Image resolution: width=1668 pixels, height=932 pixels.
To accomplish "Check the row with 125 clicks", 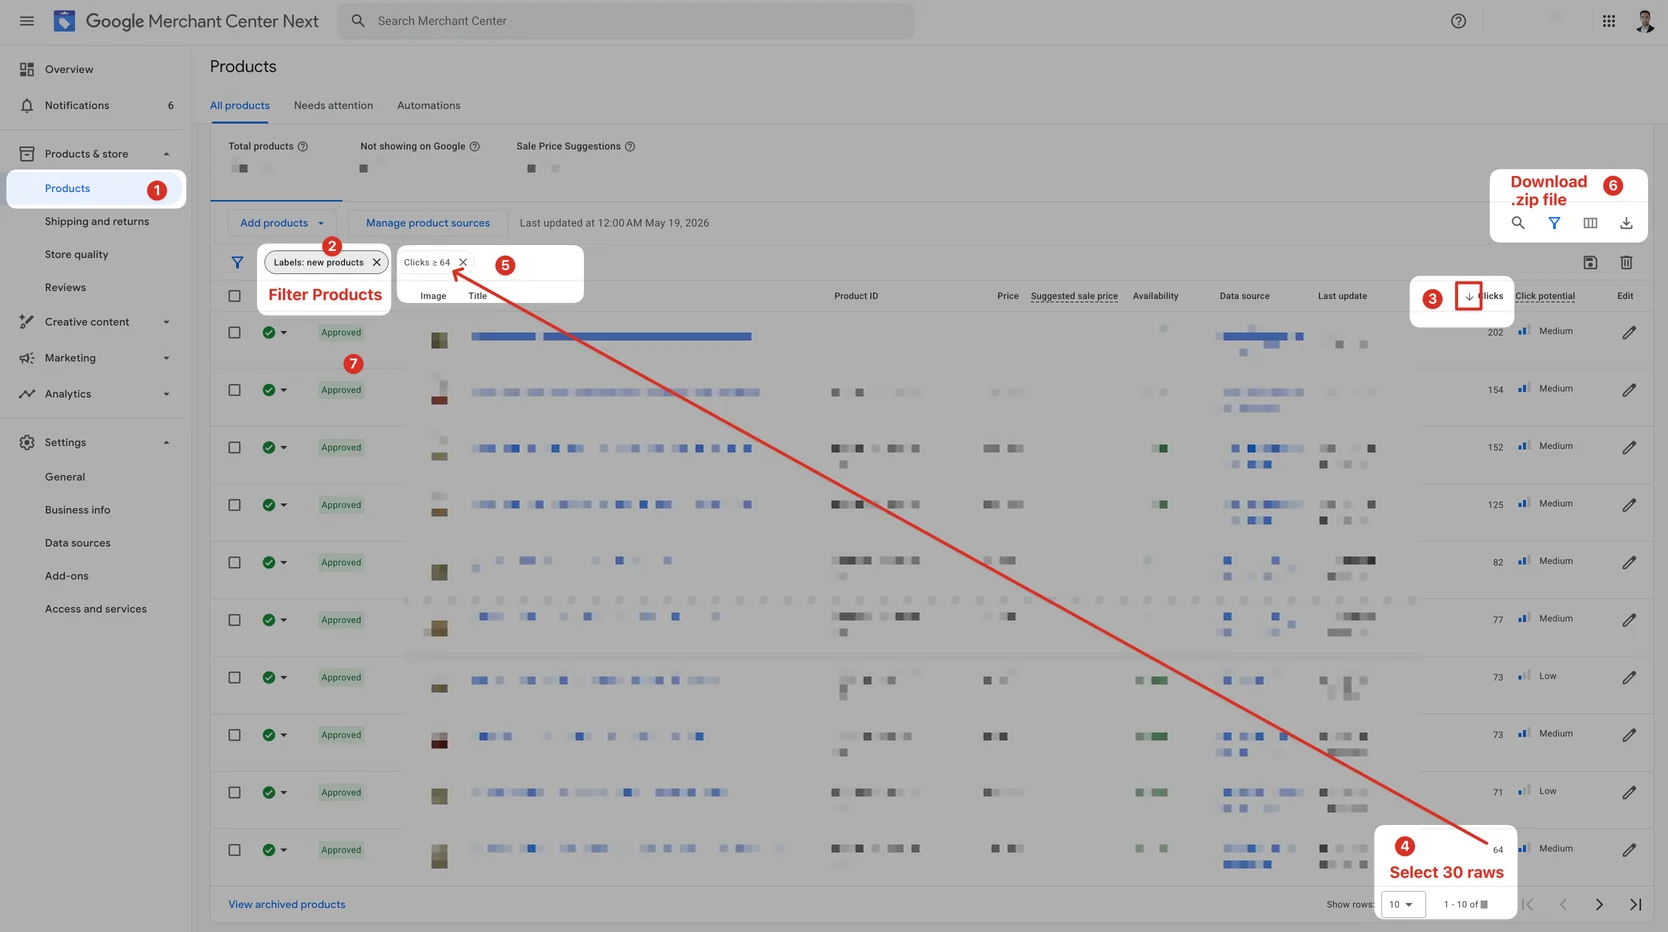I will tap(234, 505).
